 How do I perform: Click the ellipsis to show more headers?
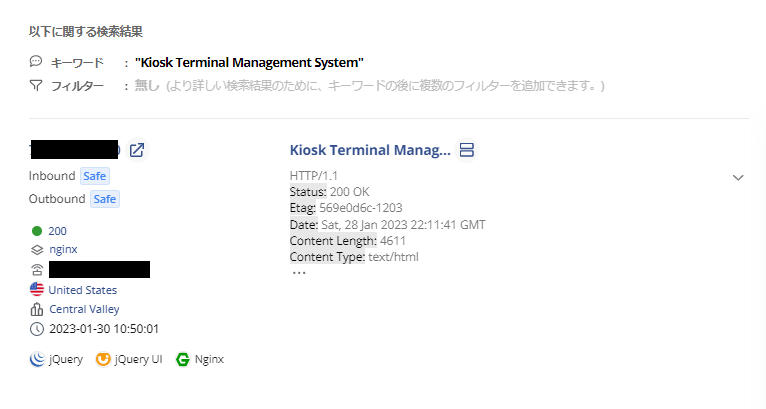[298, 273]
